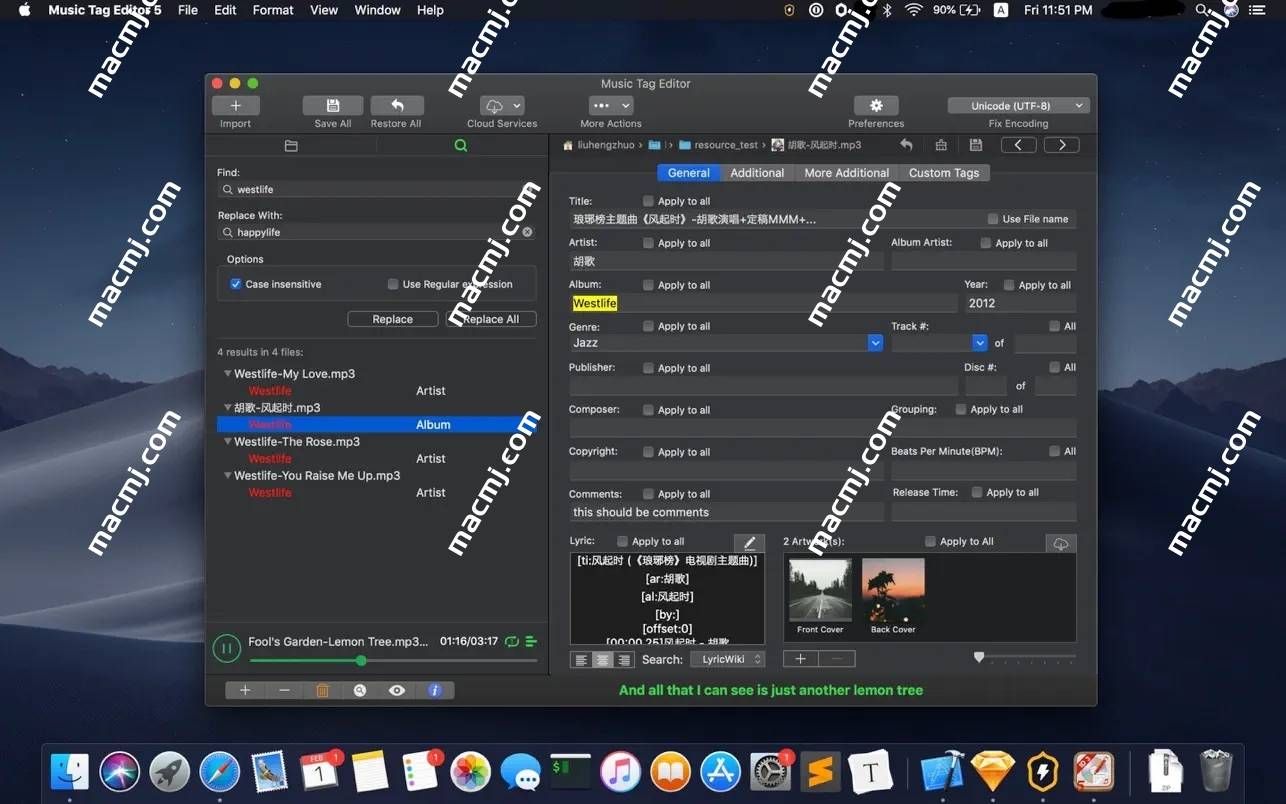Switch to the folder browser icon in sidebar
The image size is (1286, 804).
[291, 146]
